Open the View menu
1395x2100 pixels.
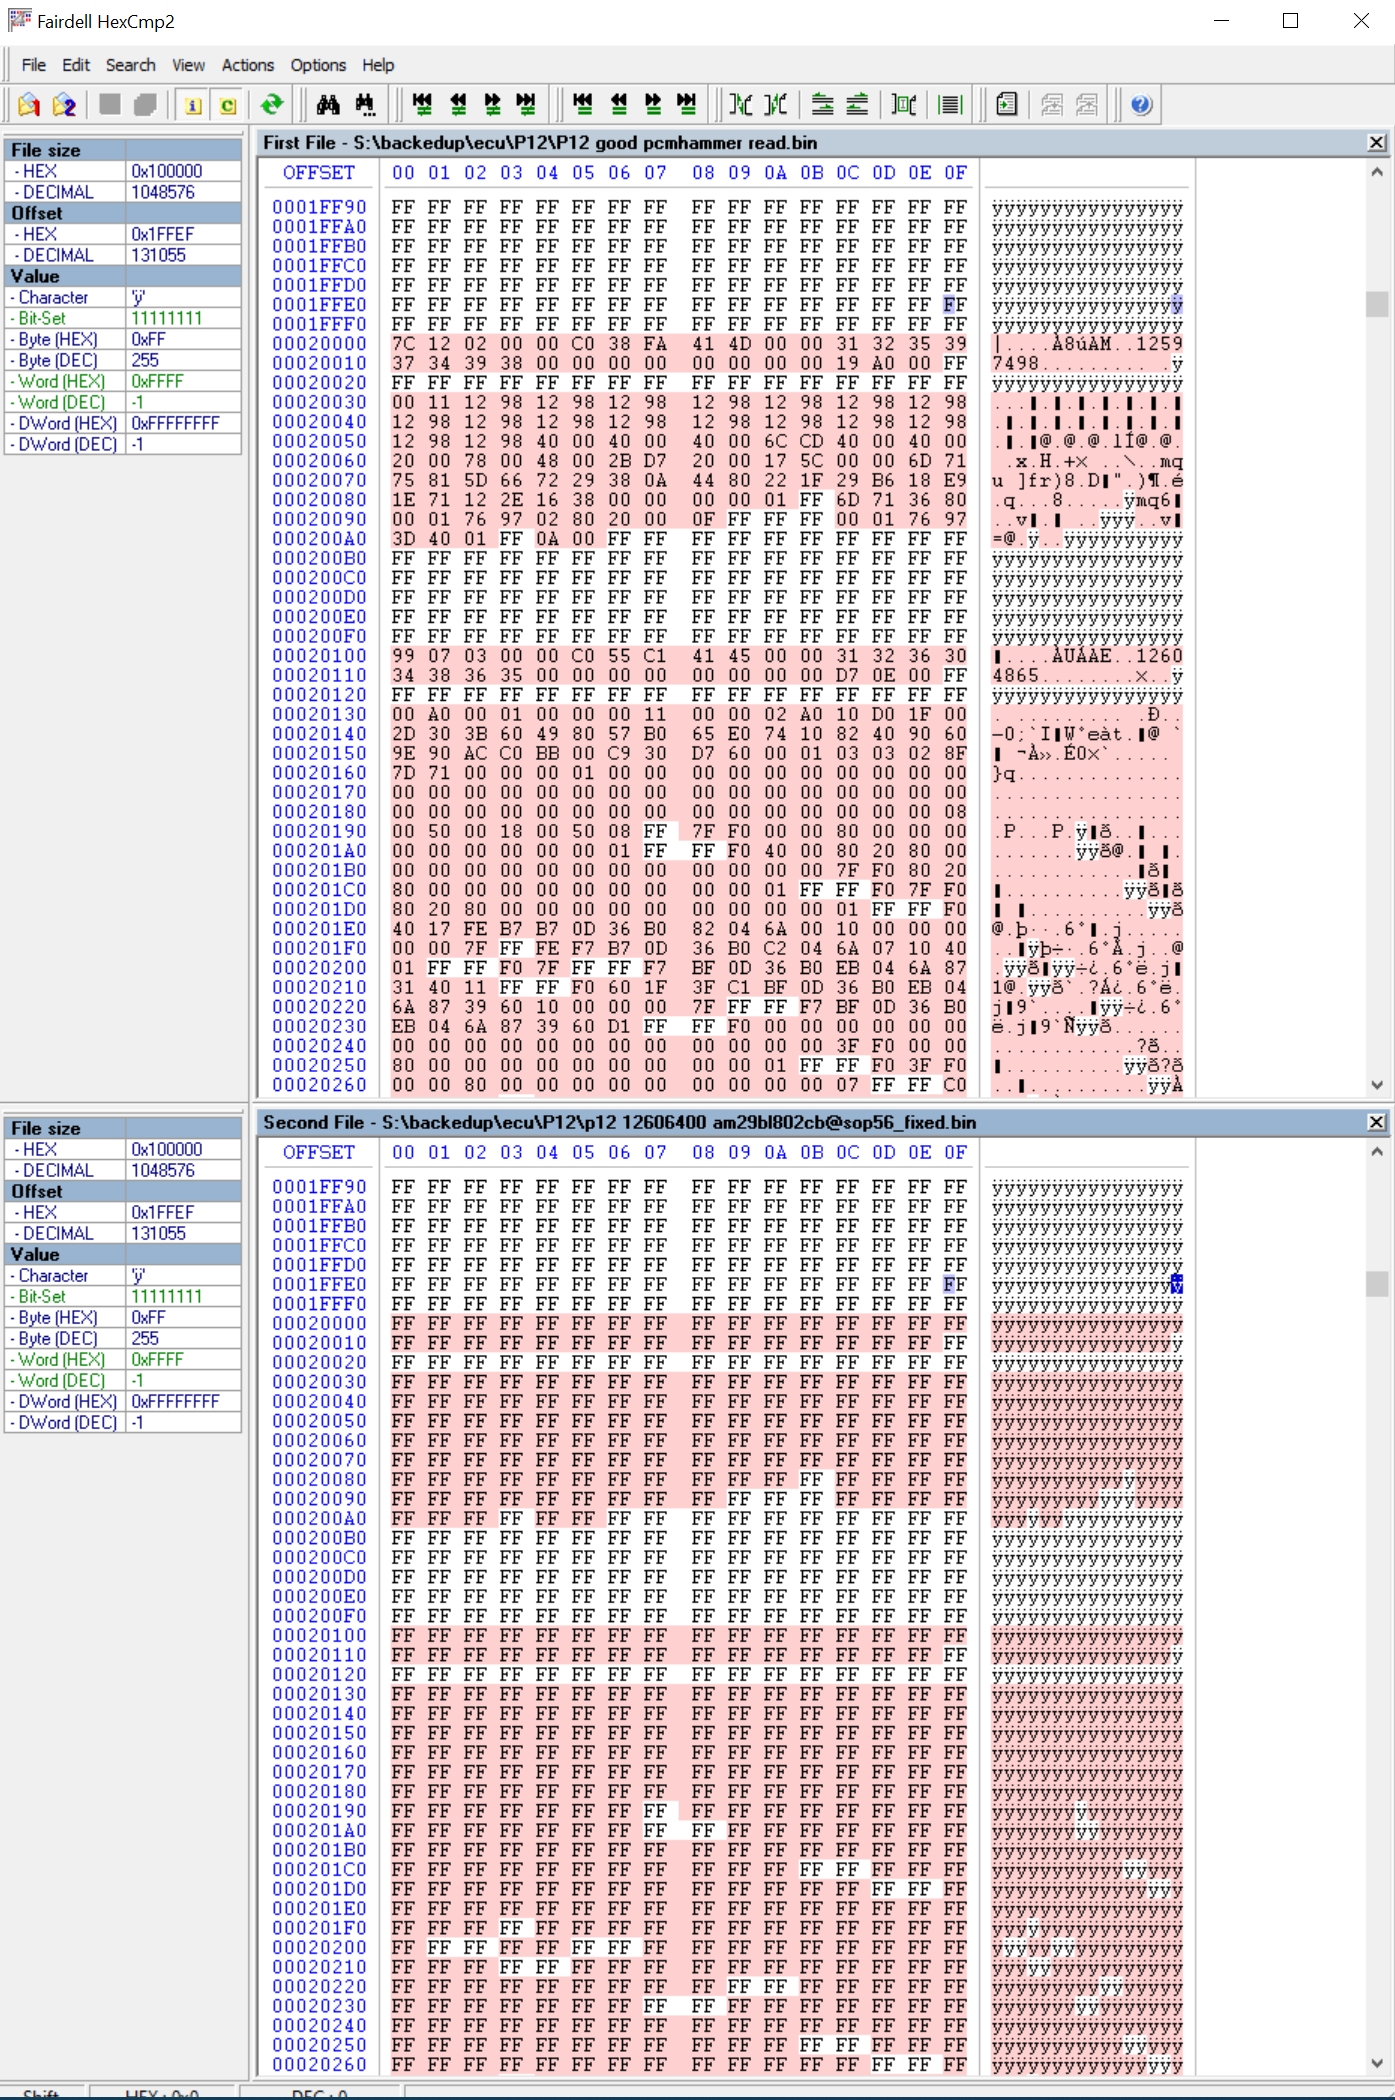pyautogui.click(x=188, y=65)
